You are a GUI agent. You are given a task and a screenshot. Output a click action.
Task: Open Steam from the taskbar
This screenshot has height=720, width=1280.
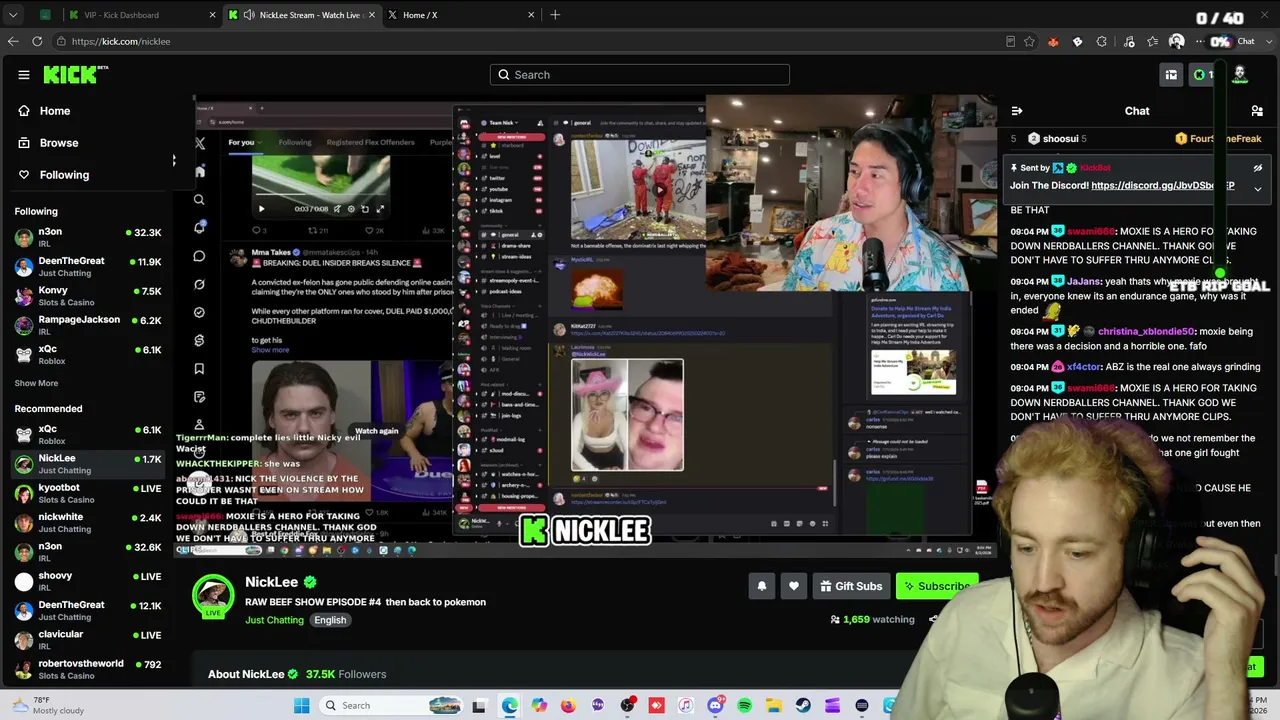point(803,706)
